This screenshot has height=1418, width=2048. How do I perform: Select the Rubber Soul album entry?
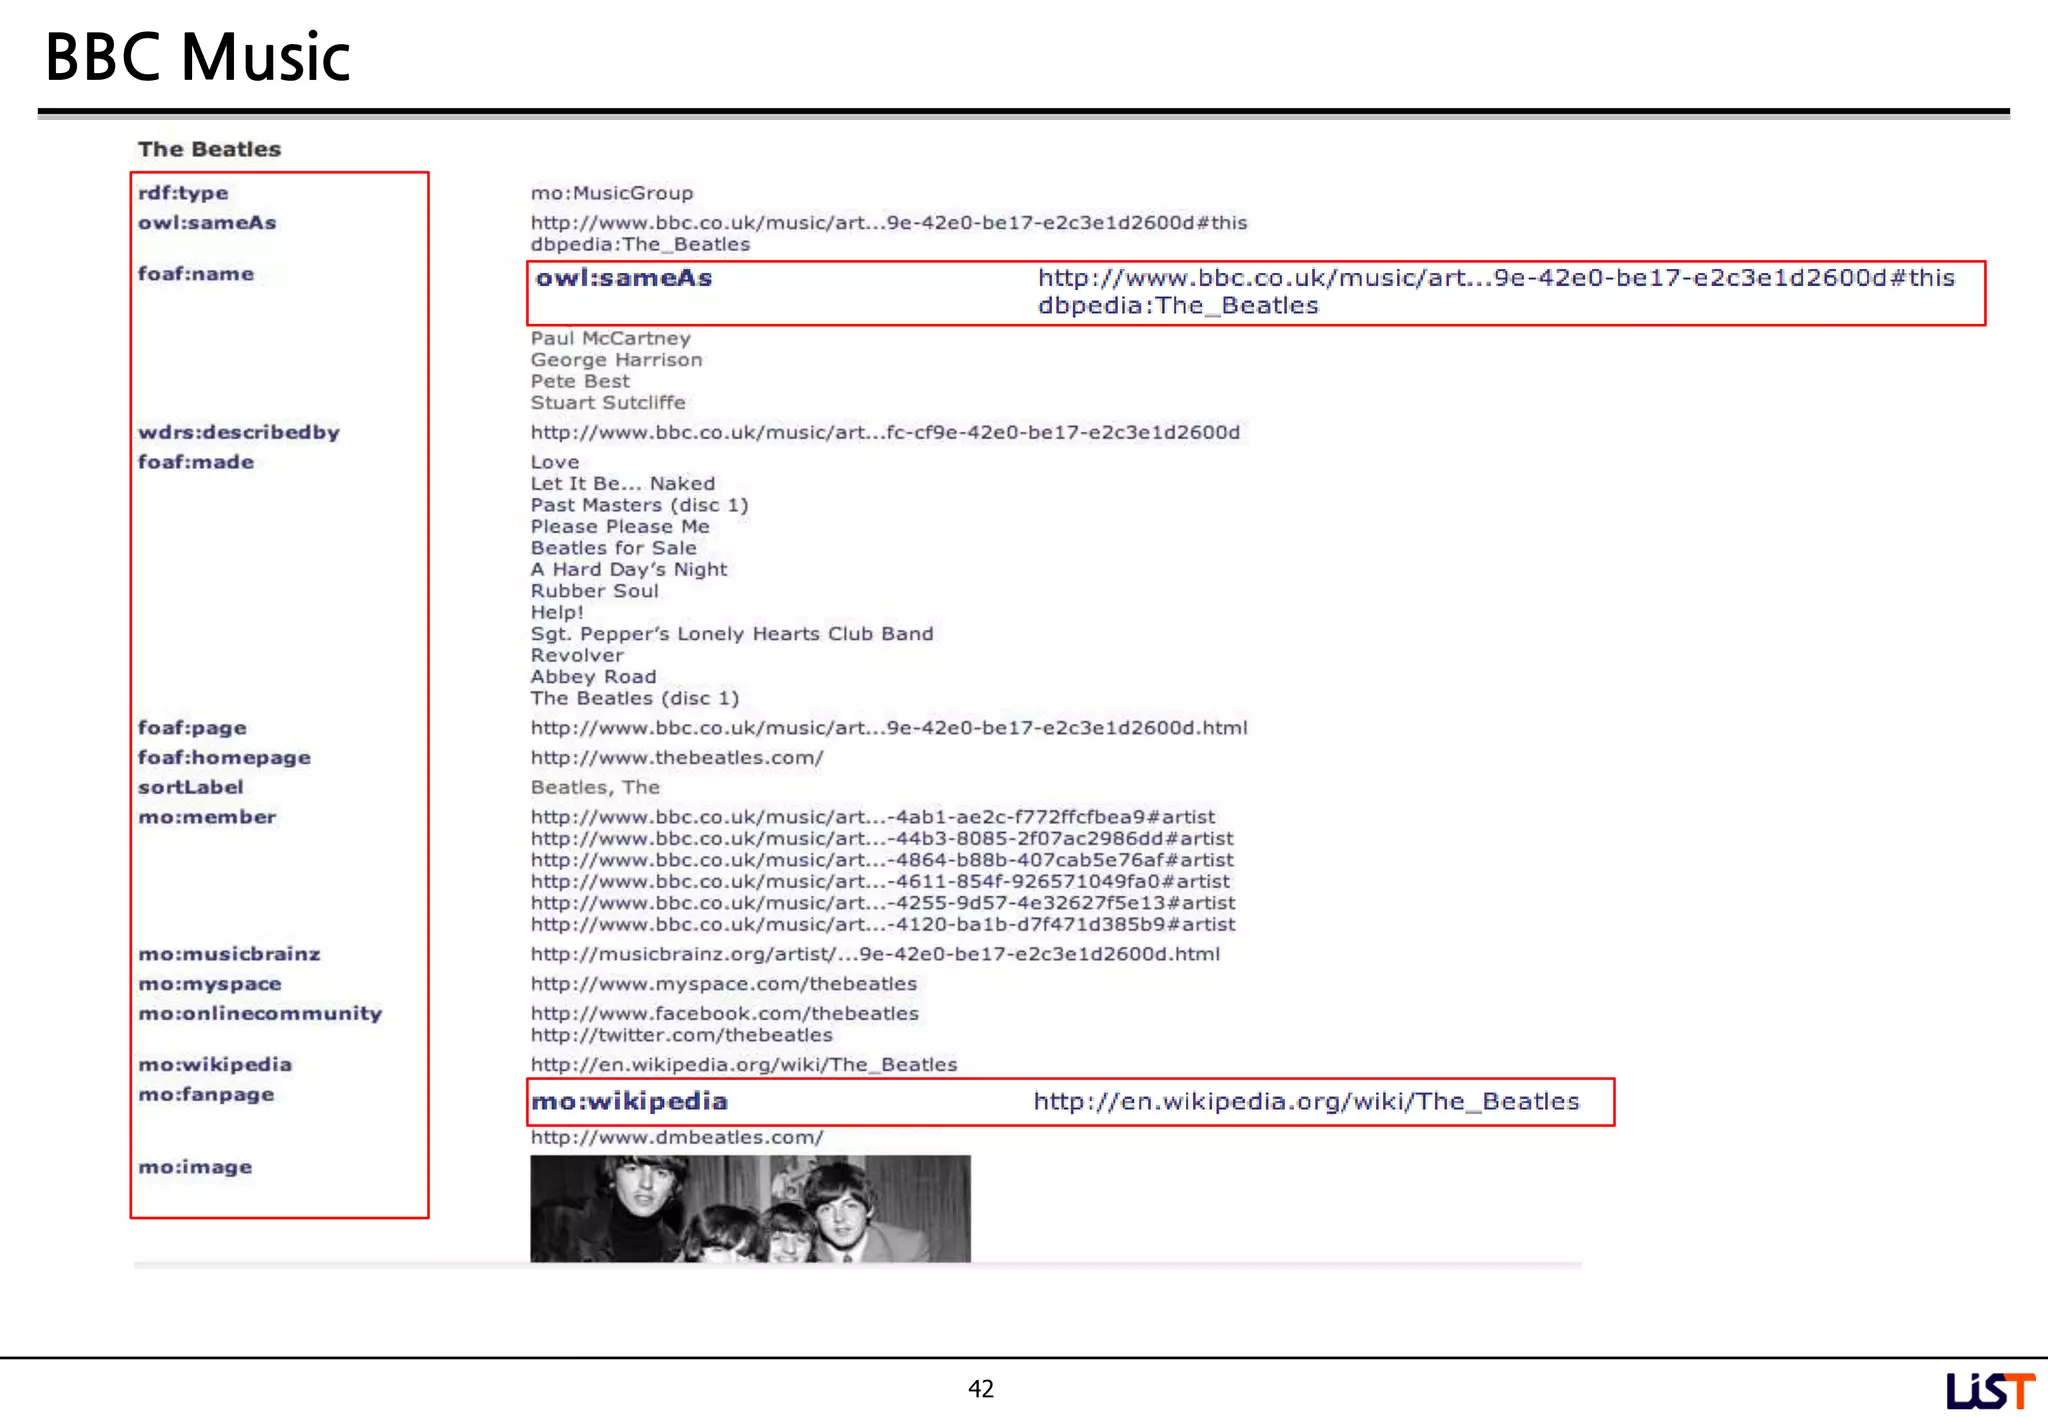[x=594, y=591]
